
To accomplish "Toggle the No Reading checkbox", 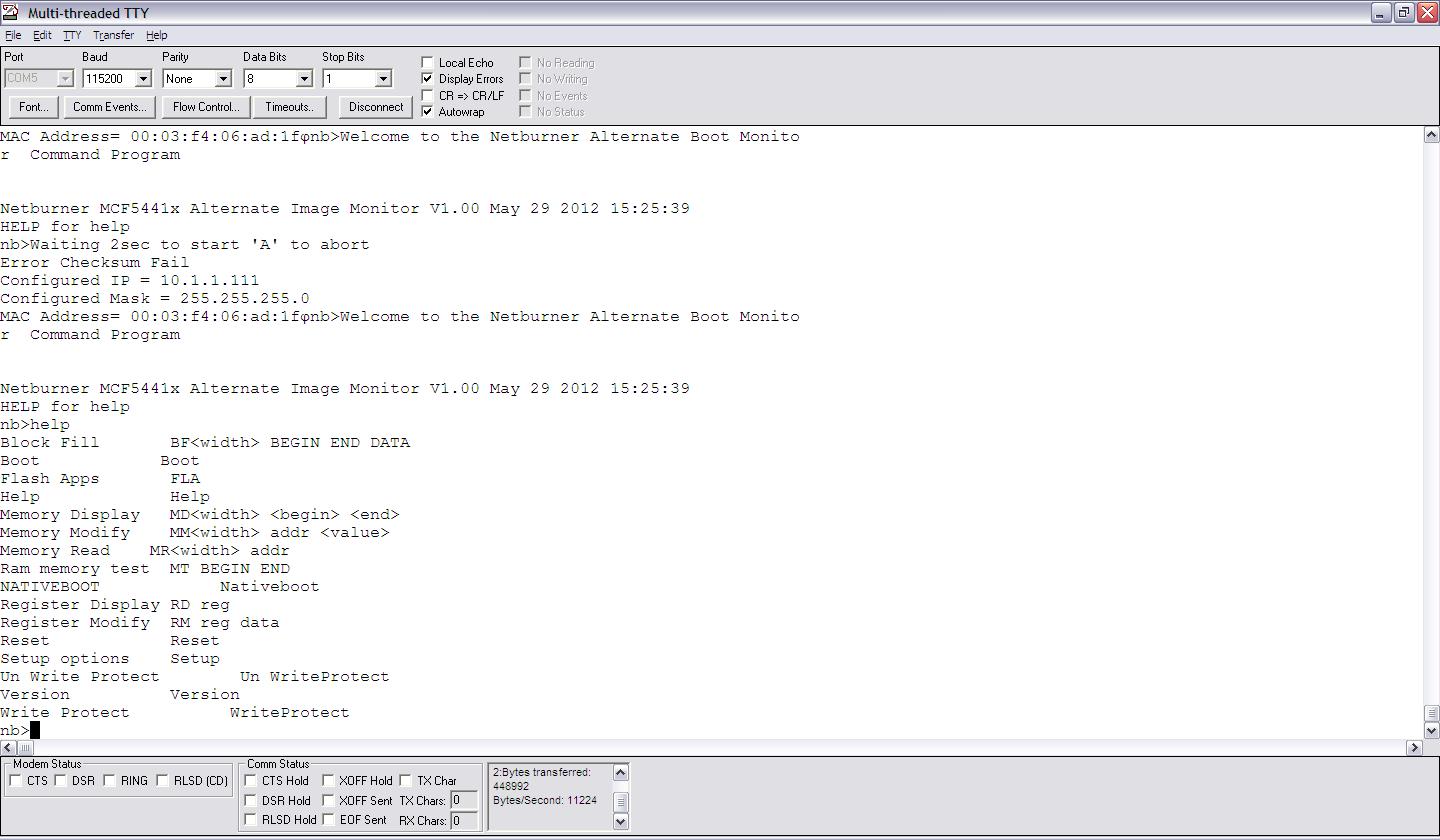I will (525, 63).
